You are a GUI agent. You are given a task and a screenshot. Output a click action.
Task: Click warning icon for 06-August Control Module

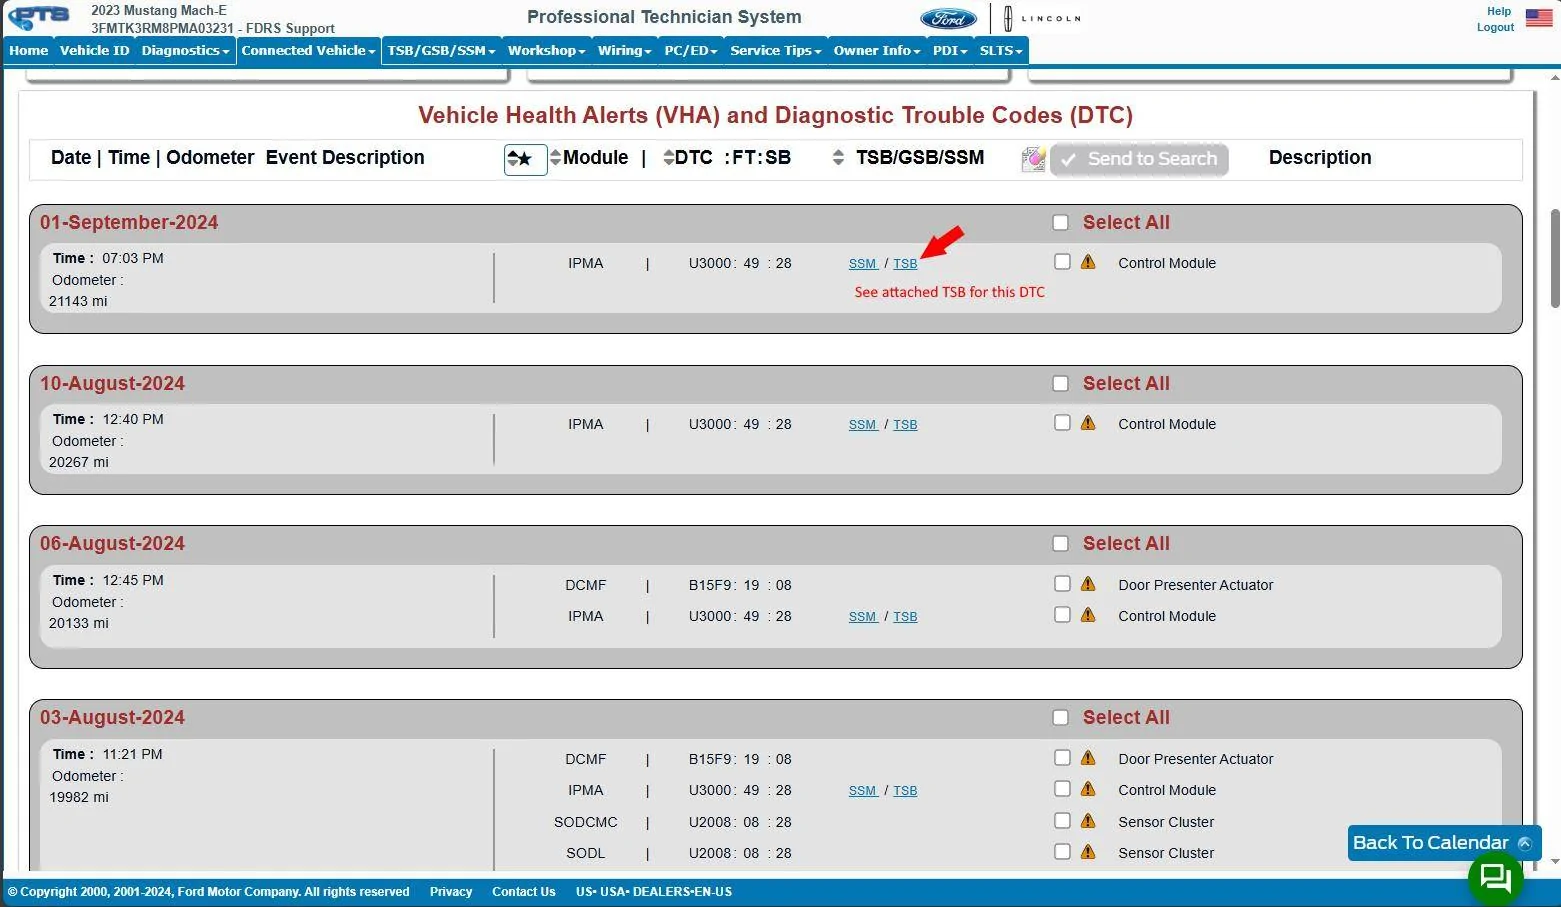[x=1088, y=615]
